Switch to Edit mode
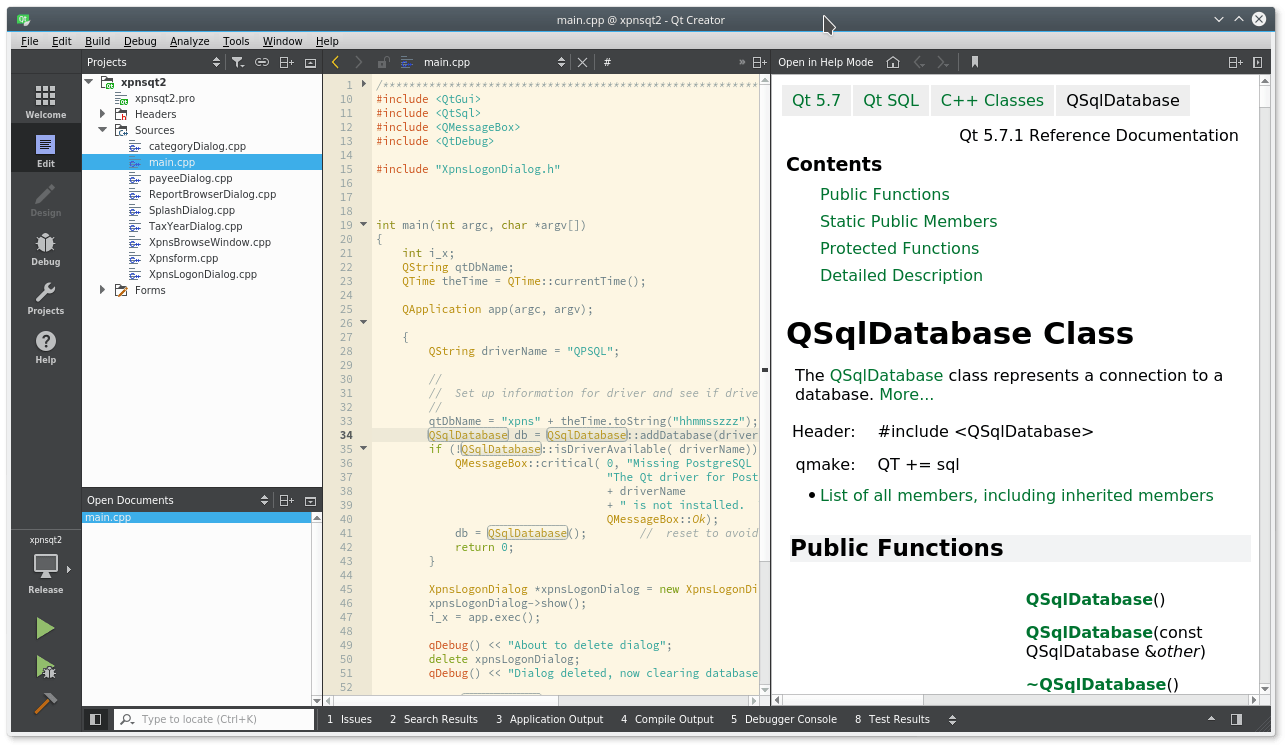This screenshot has height=749, width=1288. pyautogui.click(x=46, y=151)
